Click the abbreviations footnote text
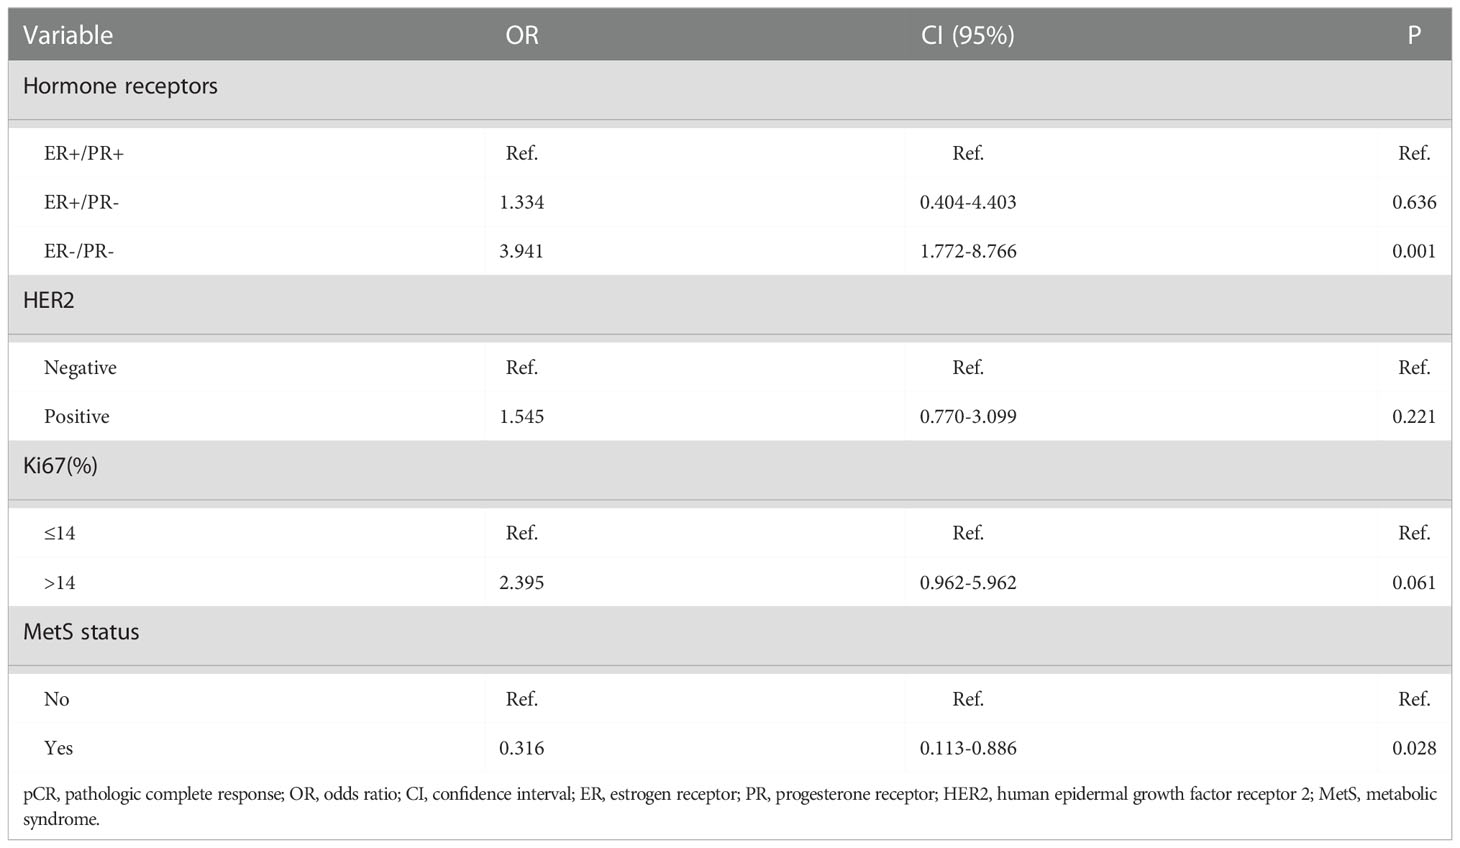Viewport: 1460px width, 848px height. (x=730, y=806)
